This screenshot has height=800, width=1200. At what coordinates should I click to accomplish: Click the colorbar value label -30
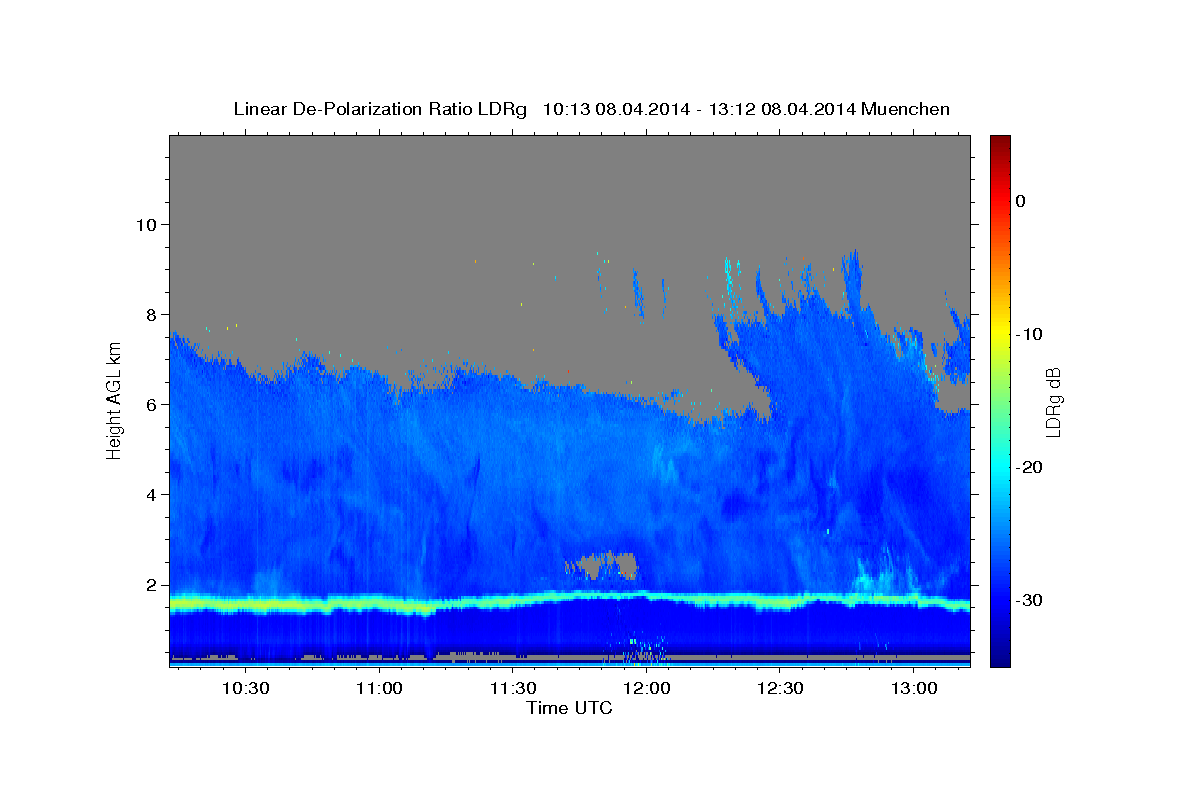coord(1030,600)
